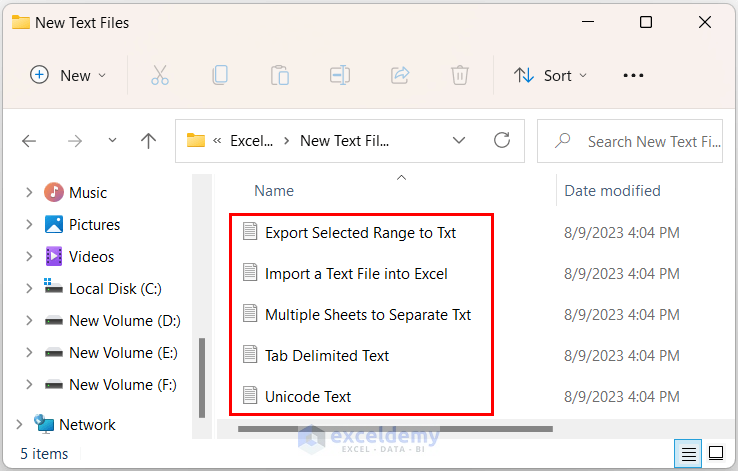Image resolution: width=738 pixels, height=471 pixels.
Task: Open the See more ellipsis menu
Action: tap(633, 75)
